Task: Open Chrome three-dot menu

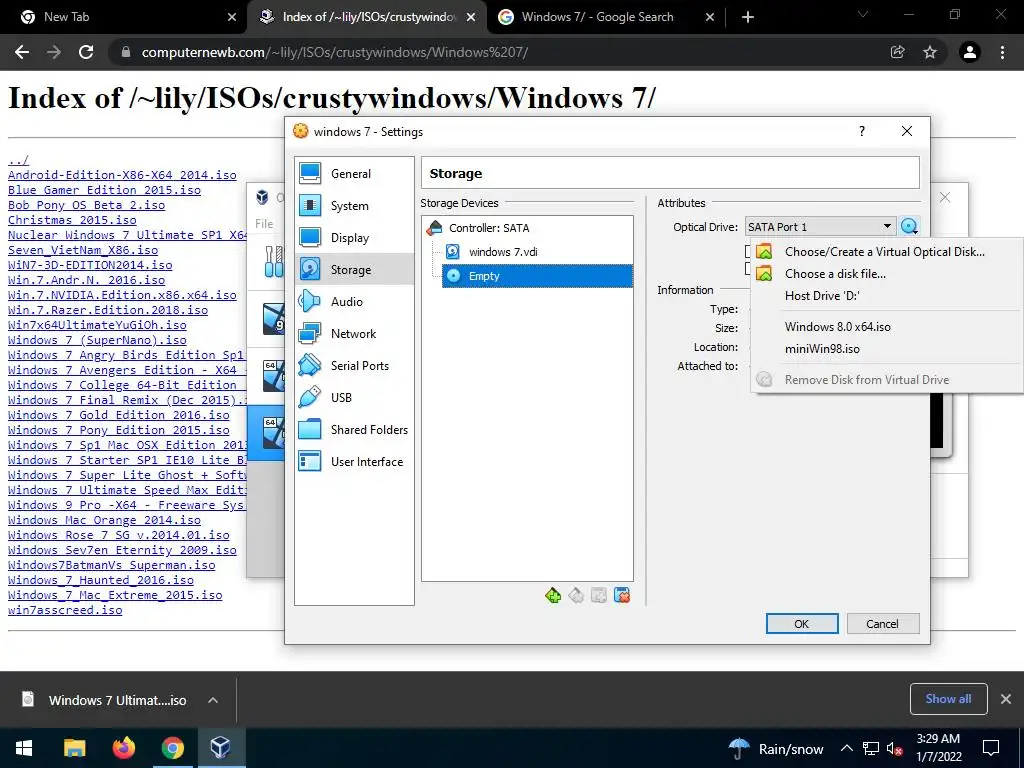Action: [x=1002, y=52]
